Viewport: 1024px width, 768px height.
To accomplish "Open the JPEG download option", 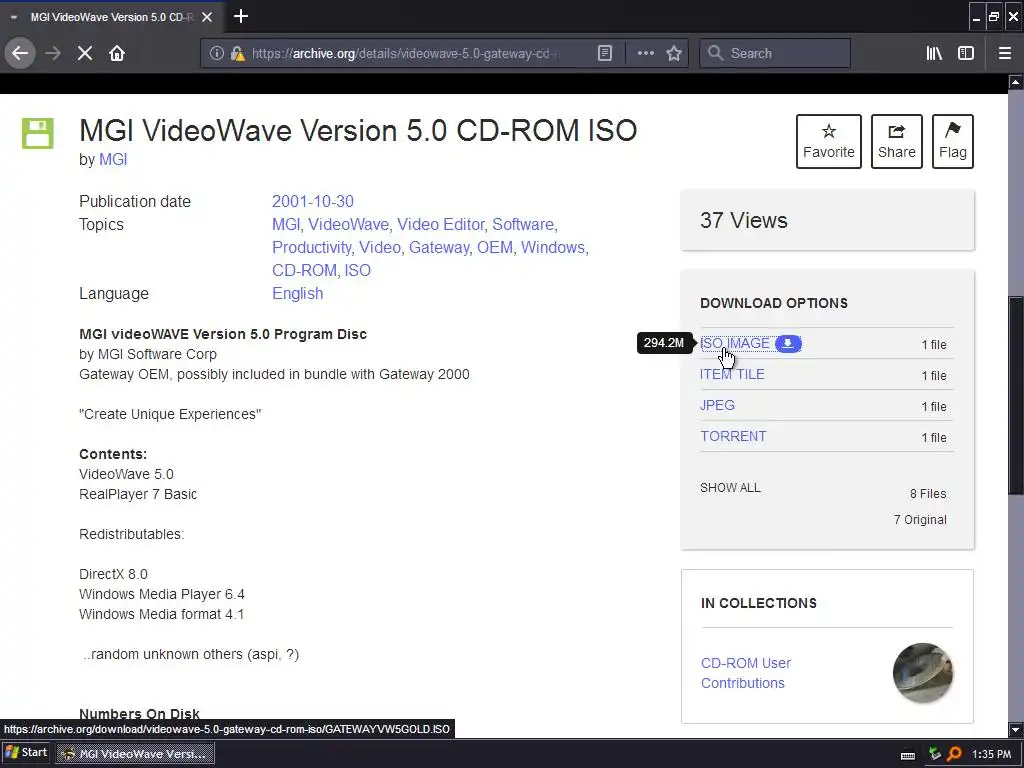I will (717, 405).
